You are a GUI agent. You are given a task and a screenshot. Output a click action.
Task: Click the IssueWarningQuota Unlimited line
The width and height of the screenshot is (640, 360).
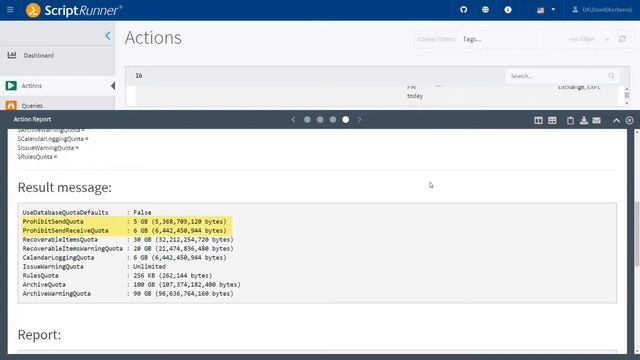pos(94,267)
